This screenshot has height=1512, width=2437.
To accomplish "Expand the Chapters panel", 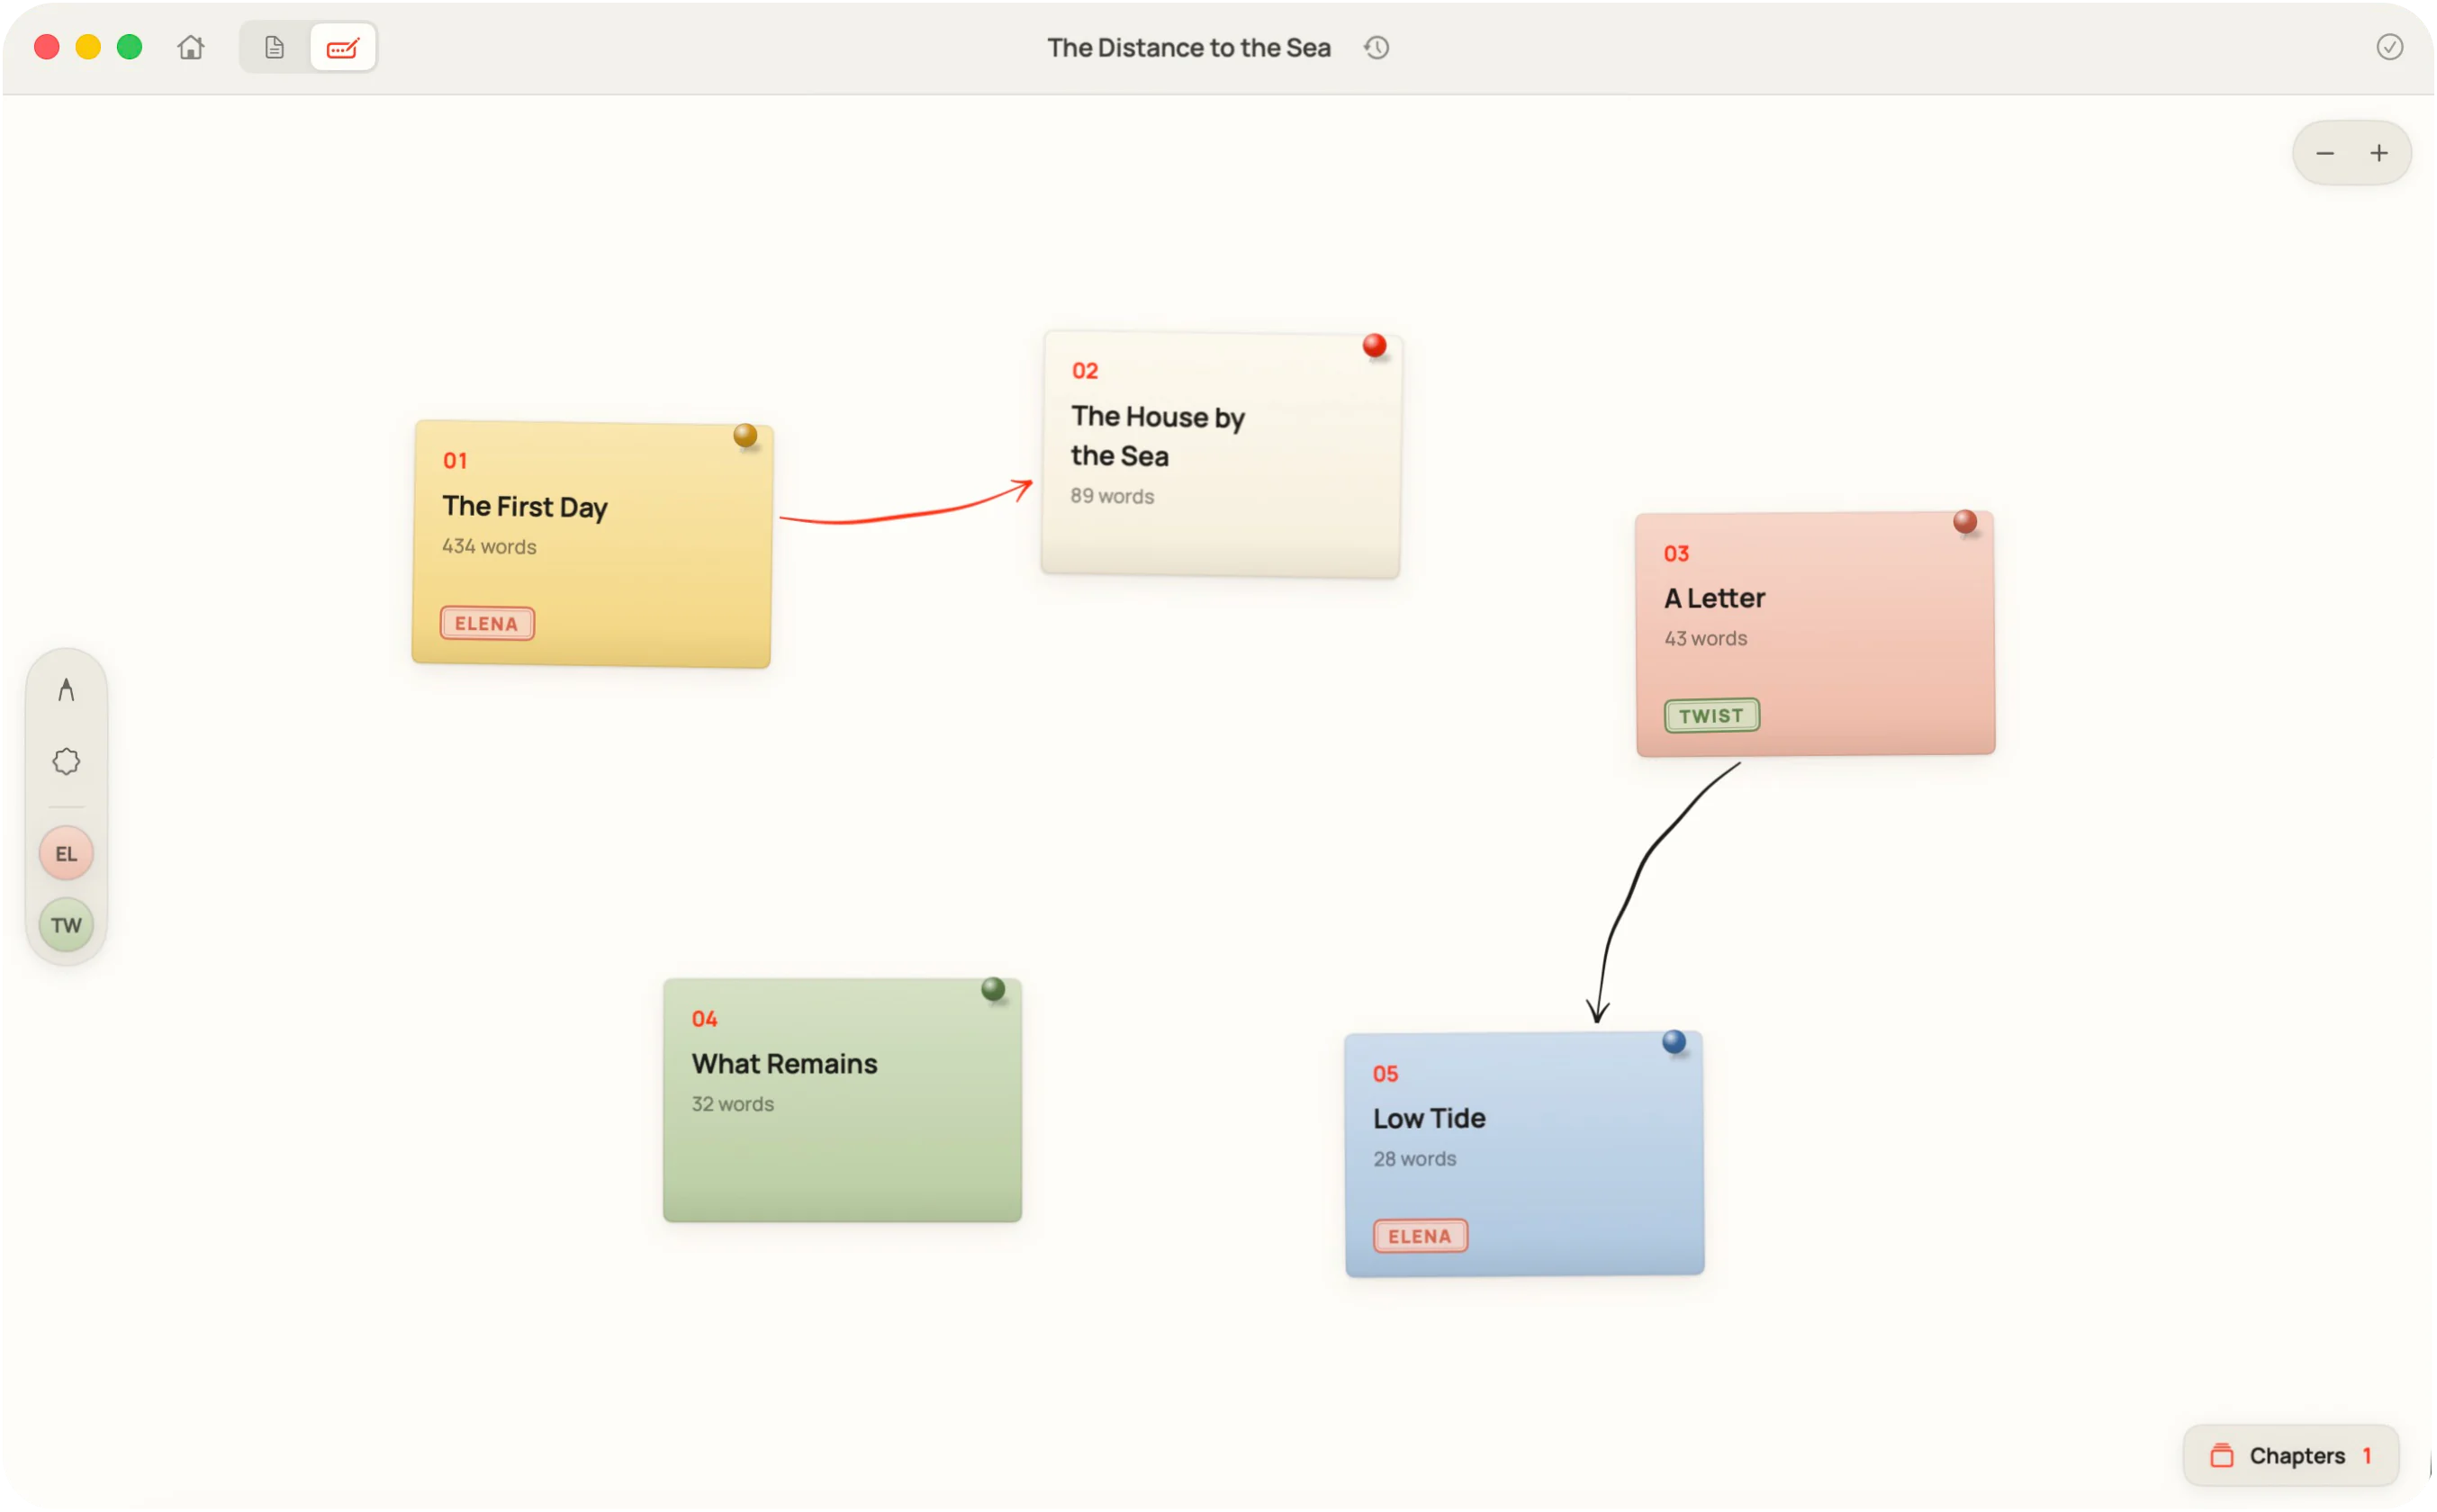I will point(2290,1455).
